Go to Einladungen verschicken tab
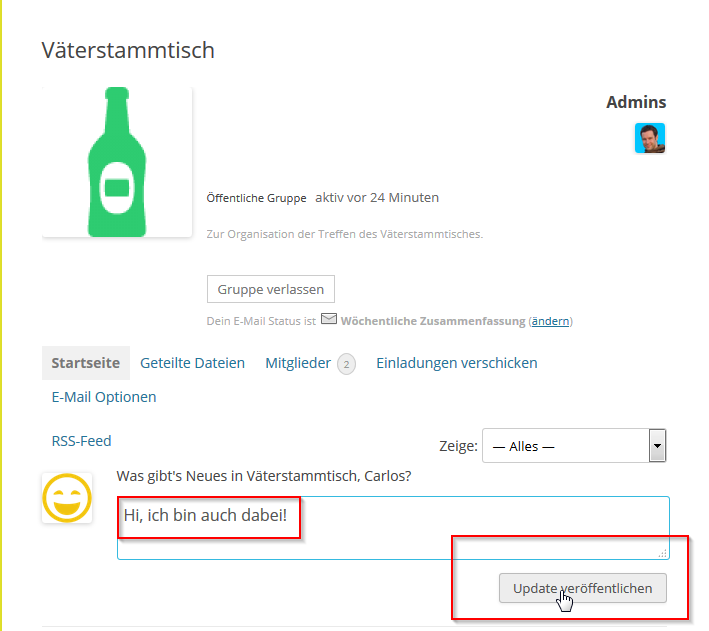709x631 pixels. tap(457, 363)
